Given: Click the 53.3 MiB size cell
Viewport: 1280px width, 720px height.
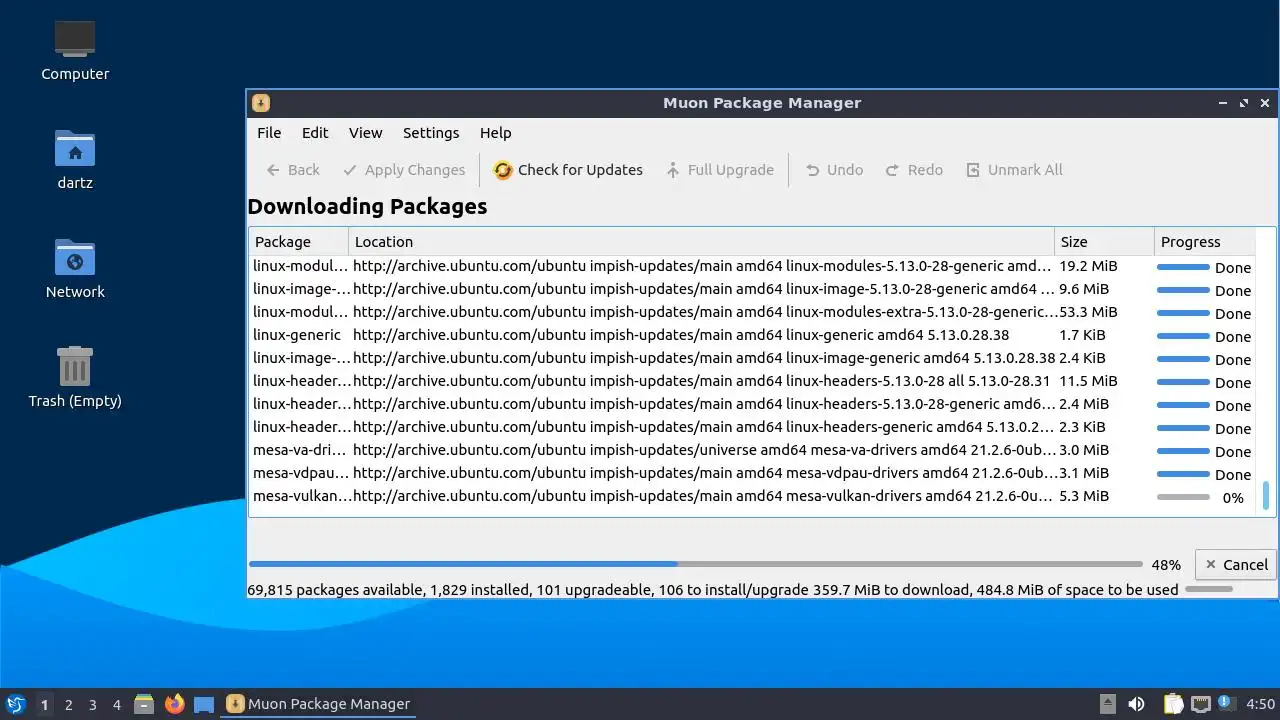Looking at the screenshot, I should [1088, 312].
